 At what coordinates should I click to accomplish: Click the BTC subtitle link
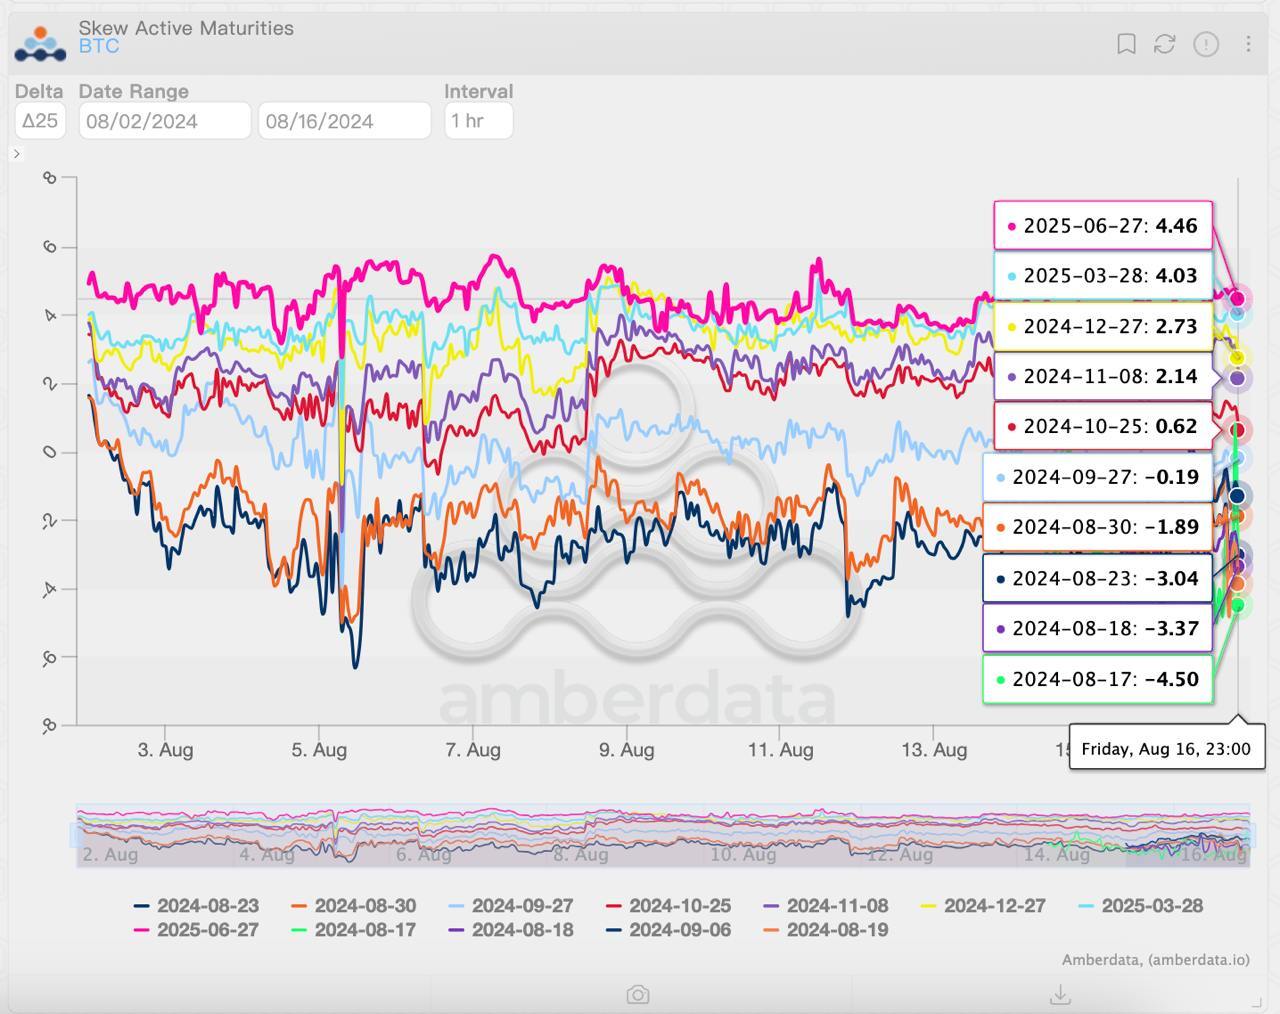pos(99,46)
